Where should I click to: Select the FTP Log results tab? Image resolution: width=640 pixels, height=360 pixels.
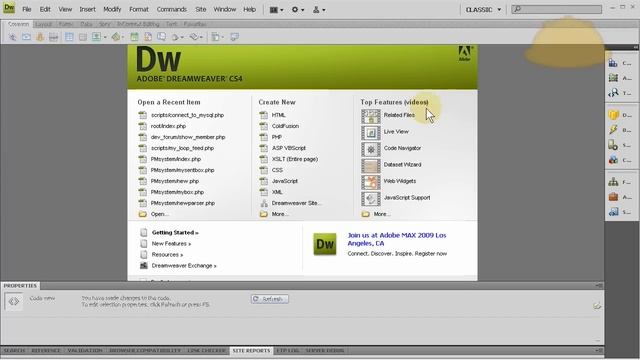(288, 350)
